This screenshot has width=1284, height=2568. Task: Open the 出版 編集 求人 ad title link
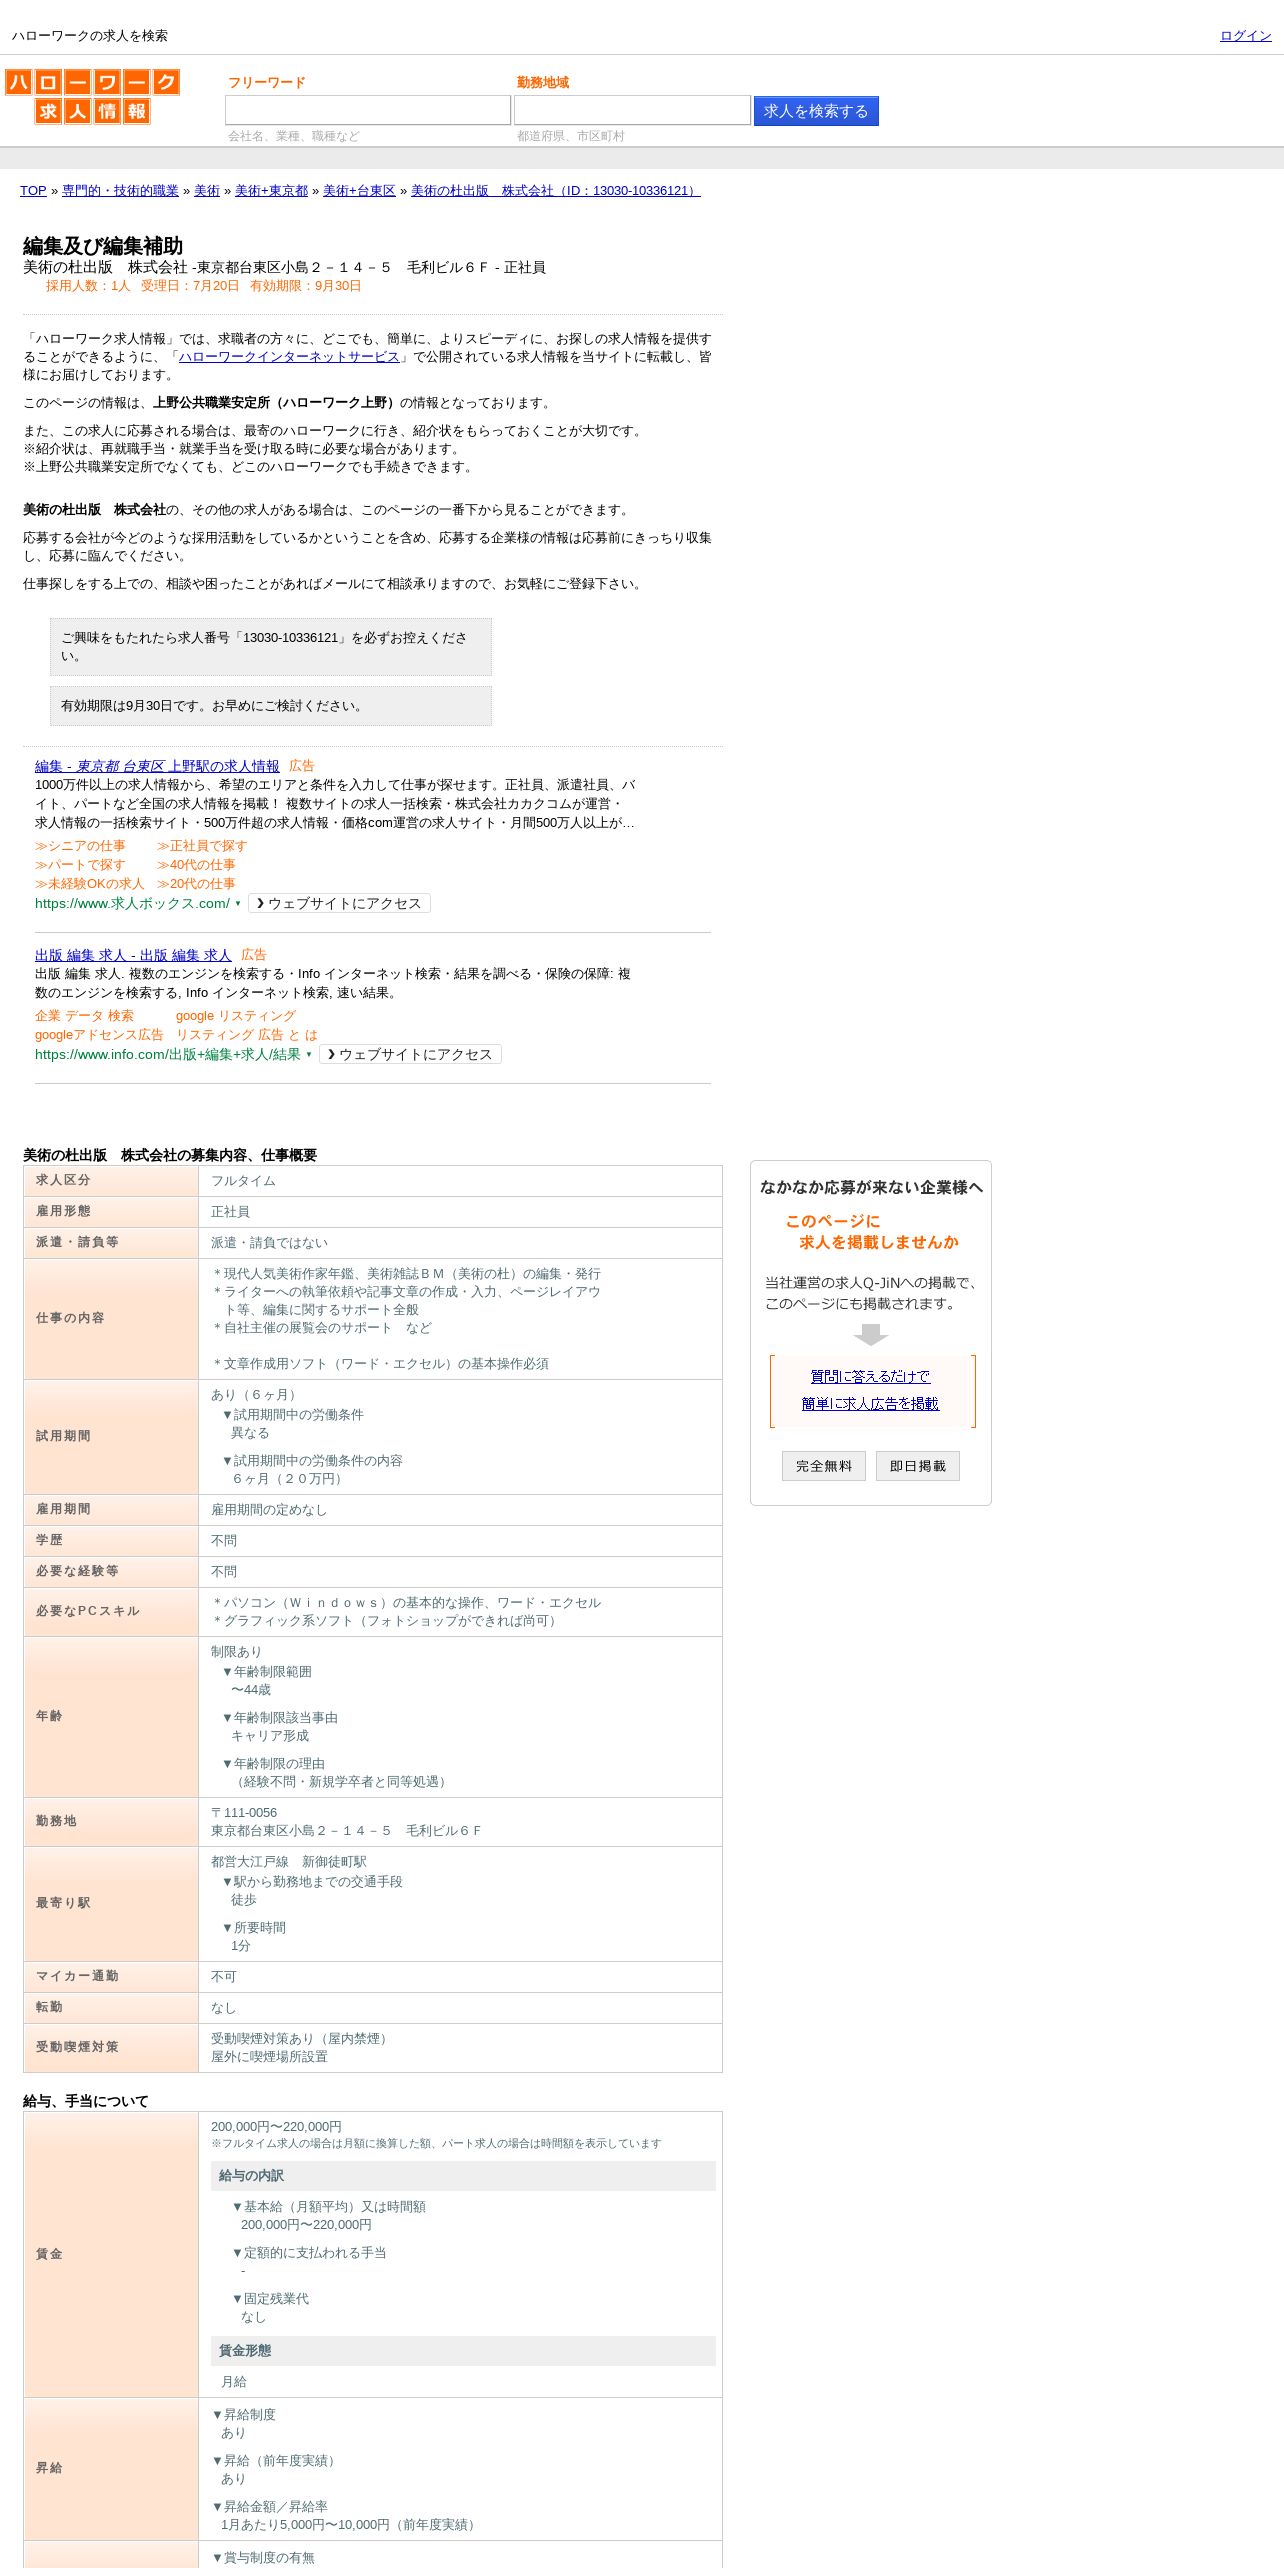click(x=133, y=955)
